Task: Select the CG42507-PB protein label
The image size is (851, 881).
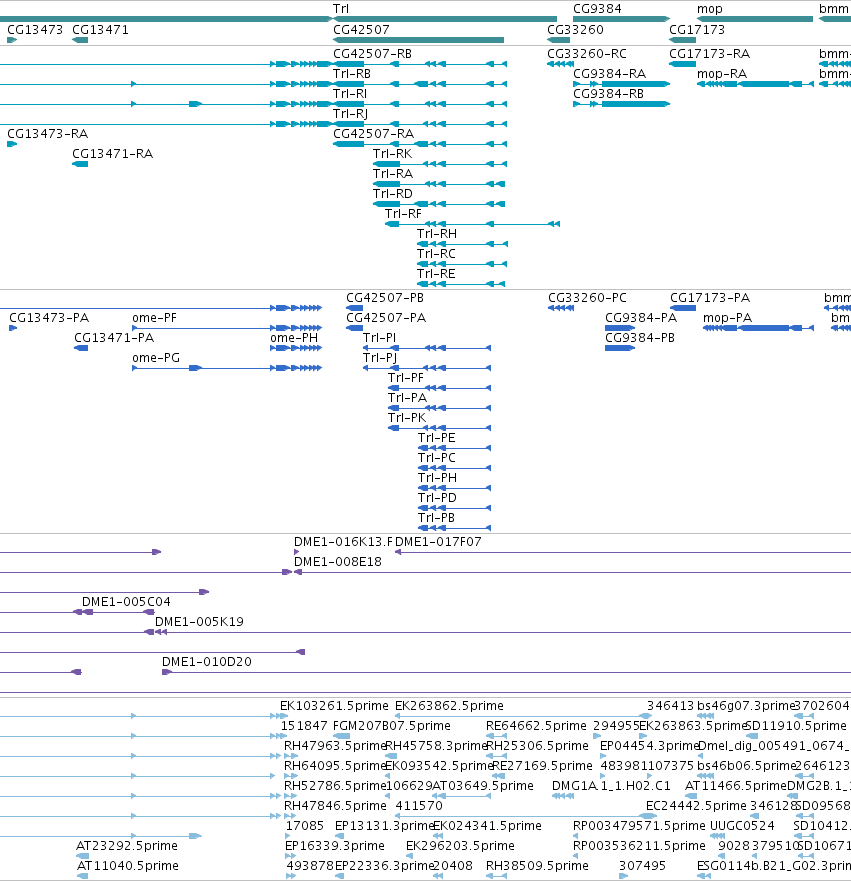Action: click(385, 297)
